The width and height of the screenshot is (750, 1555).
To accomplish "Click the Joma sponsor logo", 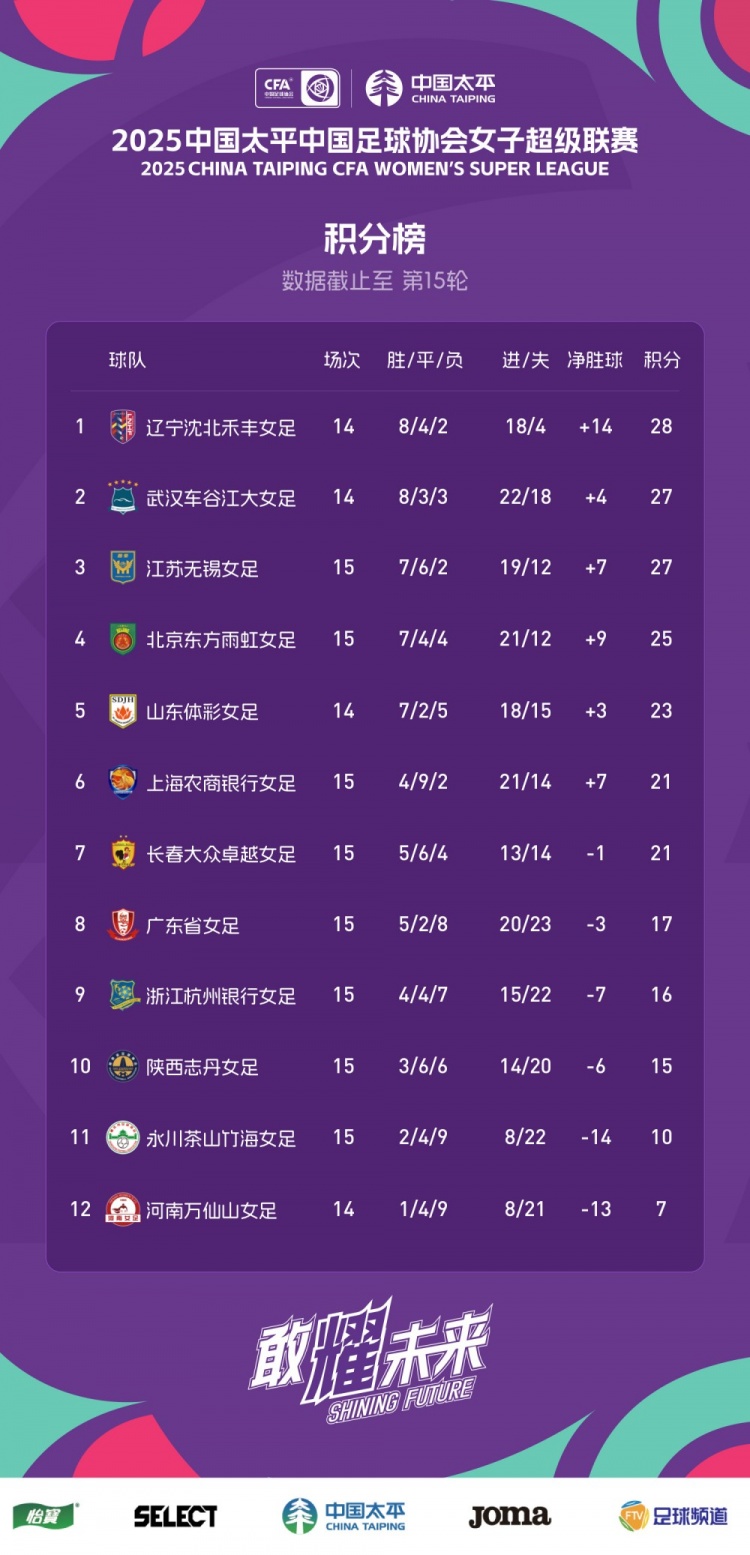I will pyautogui.click(x=510, y=1515).
